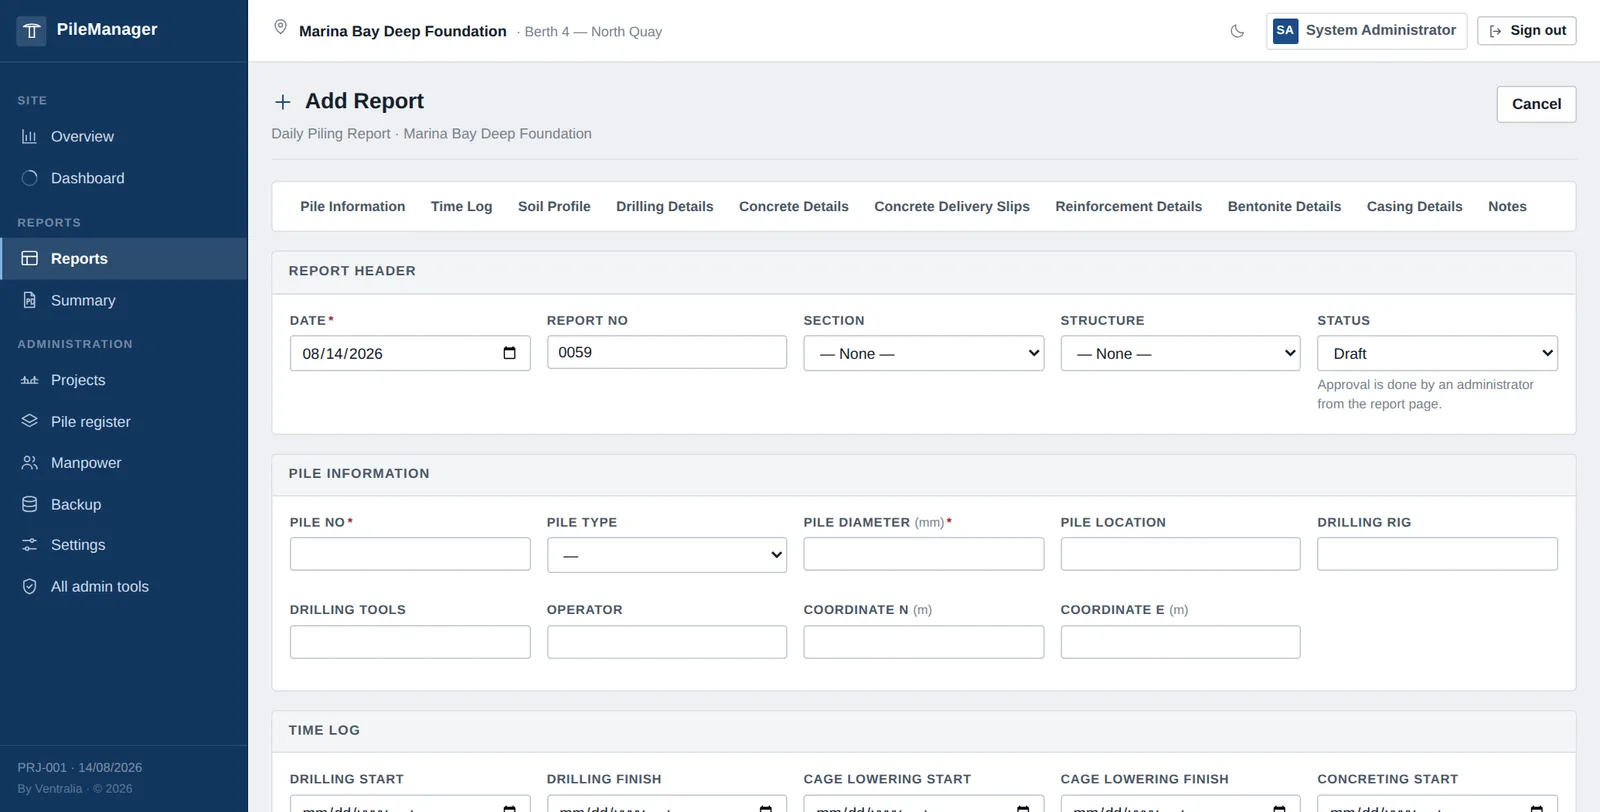The image size is (1600, 812).
Task: Jump to the Notes tab
Action: point(1507,207)
